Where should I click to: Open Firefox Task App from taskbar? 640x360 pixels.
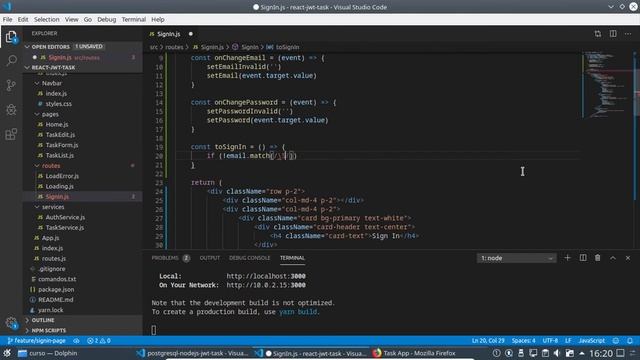pyautogui.click(x=414, y=353)
